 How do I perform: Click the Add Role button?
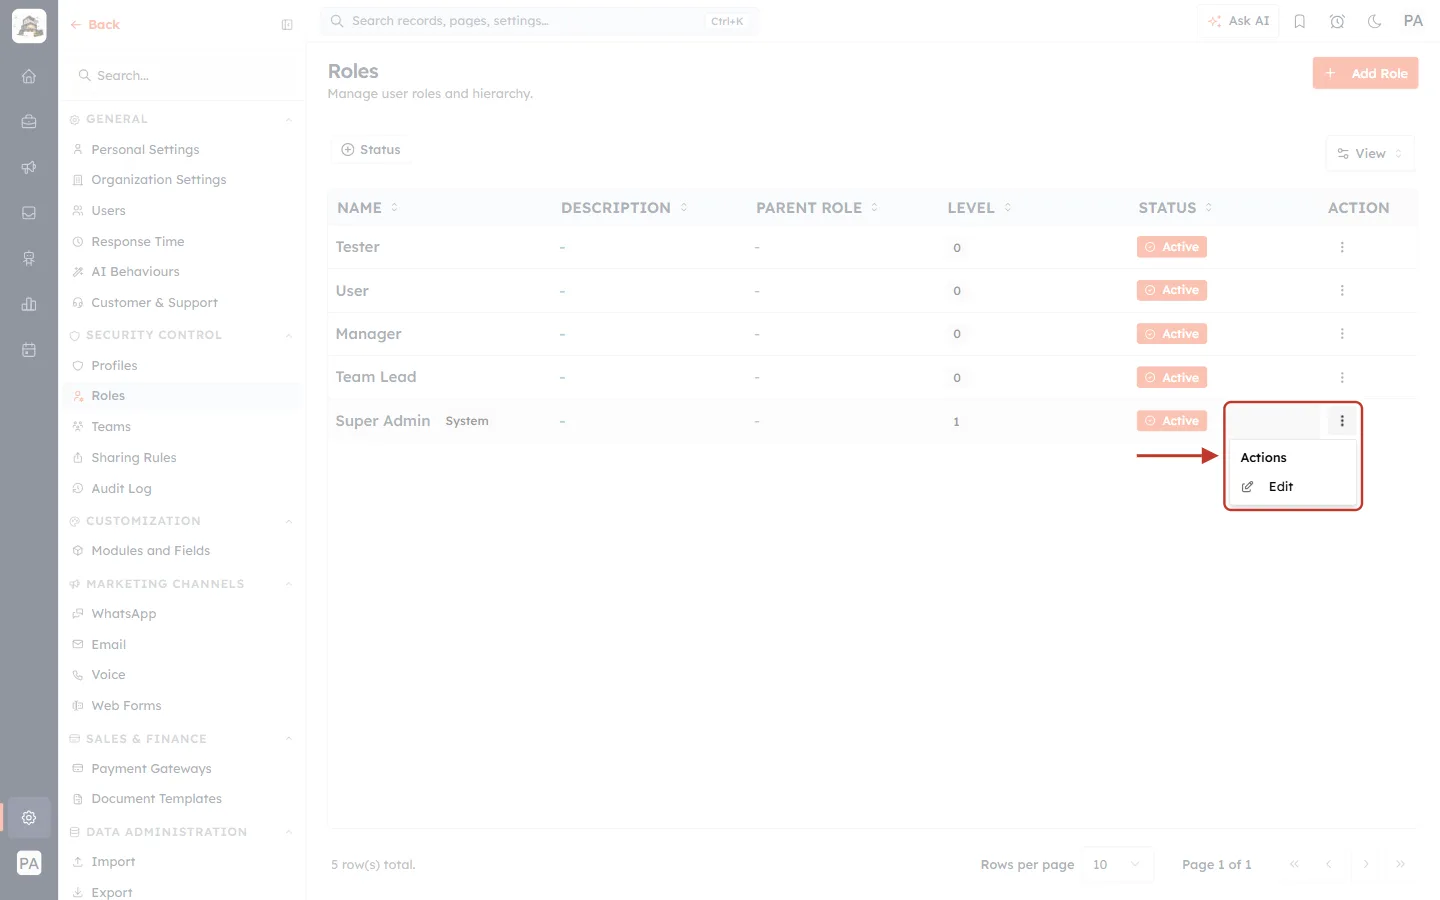(x=1365, y=73)
